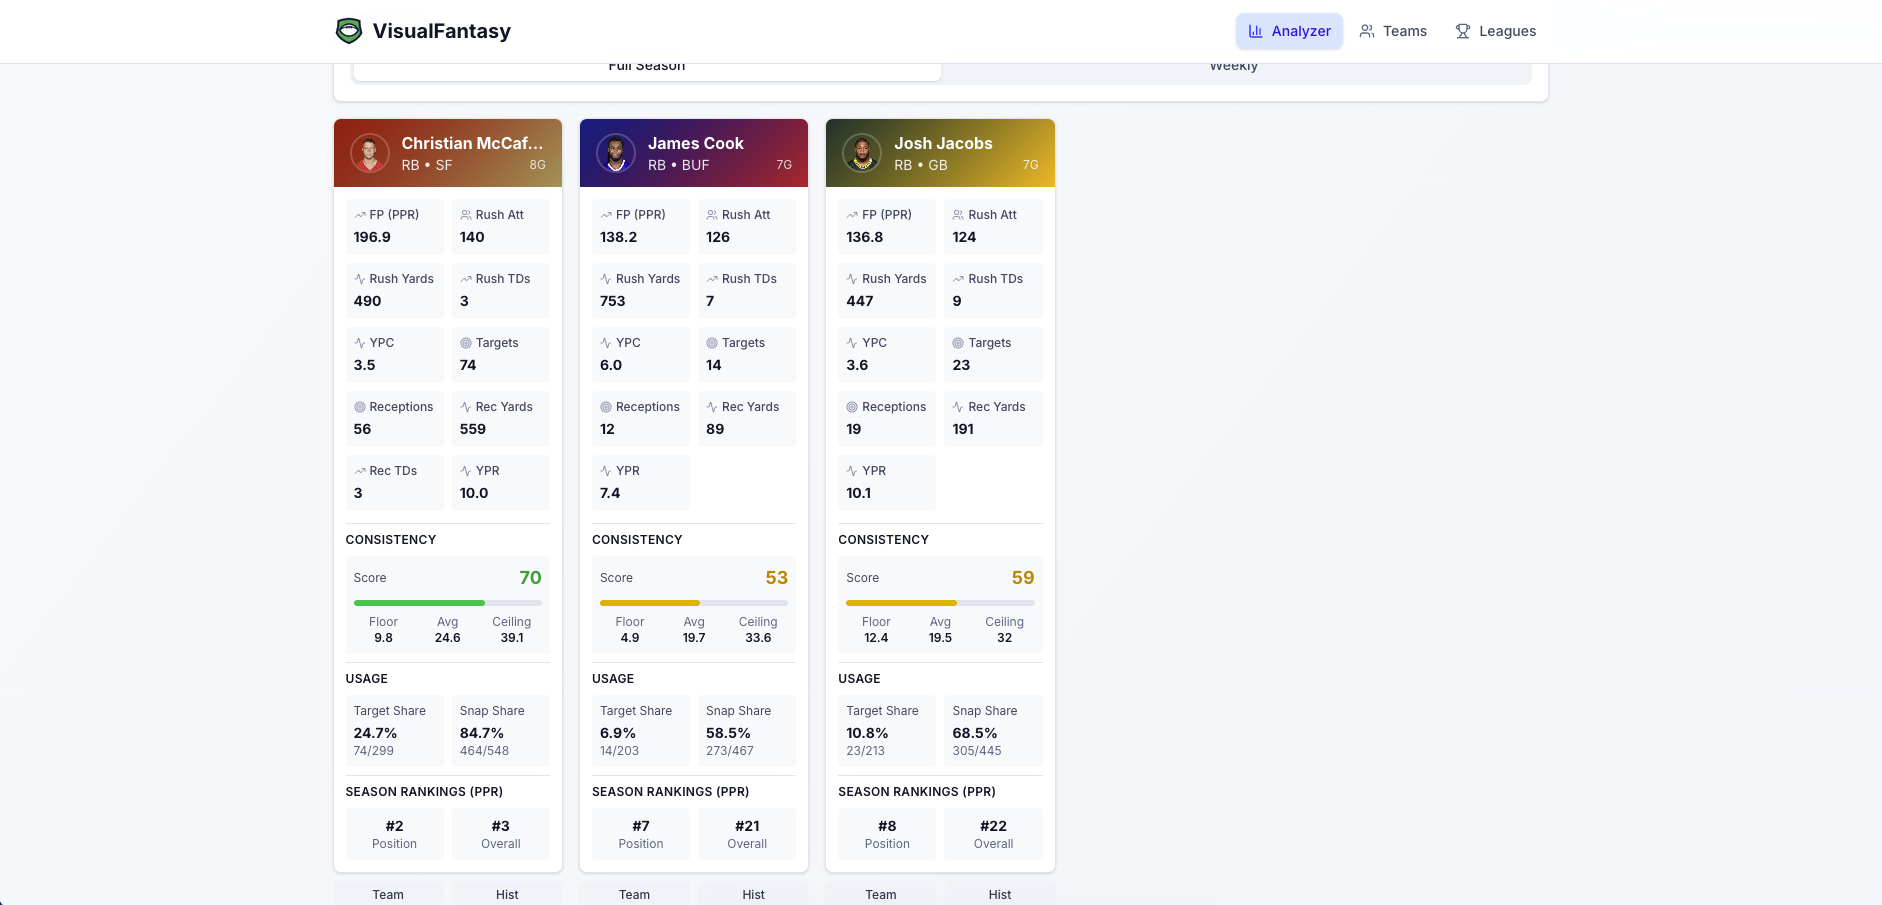Screen dimensions: 1882x905
Task: Click Josh Jacobs's consistency score bar
Action: (x=940, y=603)
